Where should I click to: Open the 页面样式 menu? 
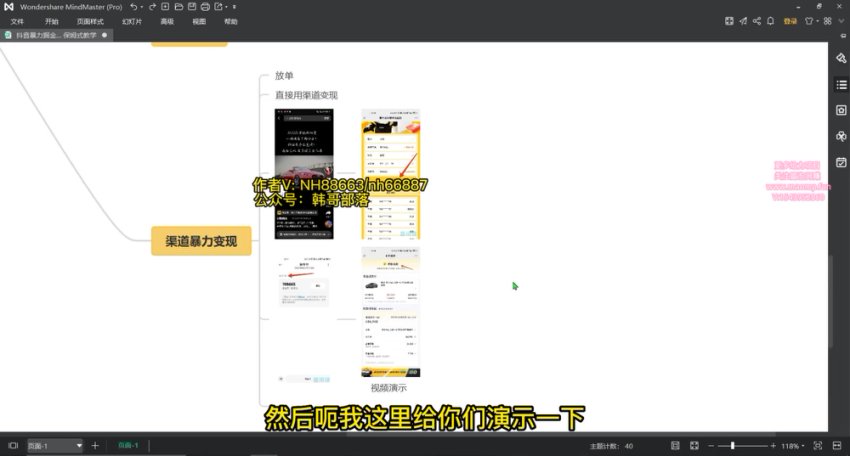pyautogui.click(x=90, y=21)
